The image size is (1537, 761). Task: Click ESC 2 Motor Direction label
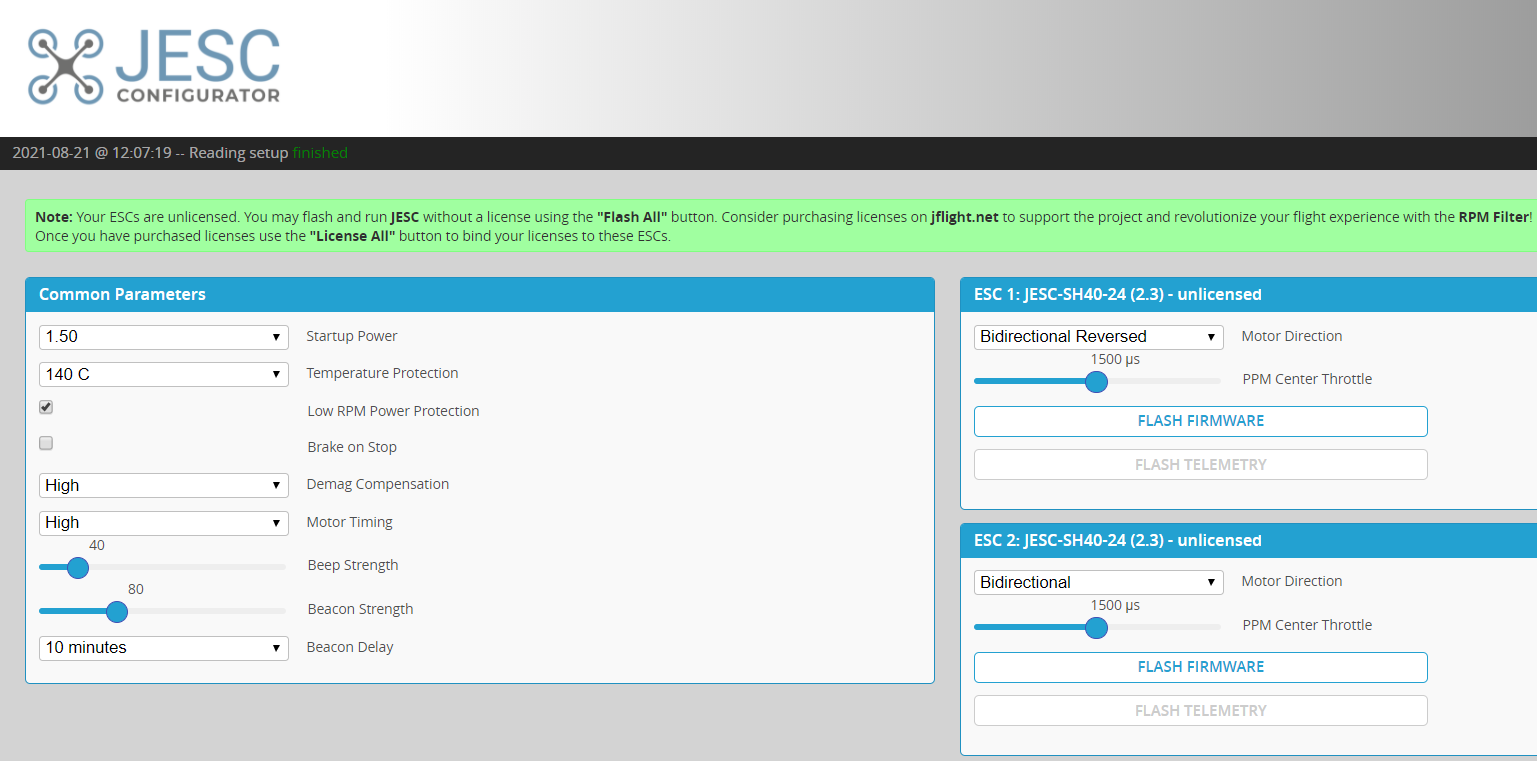[x=1292, y=581]
